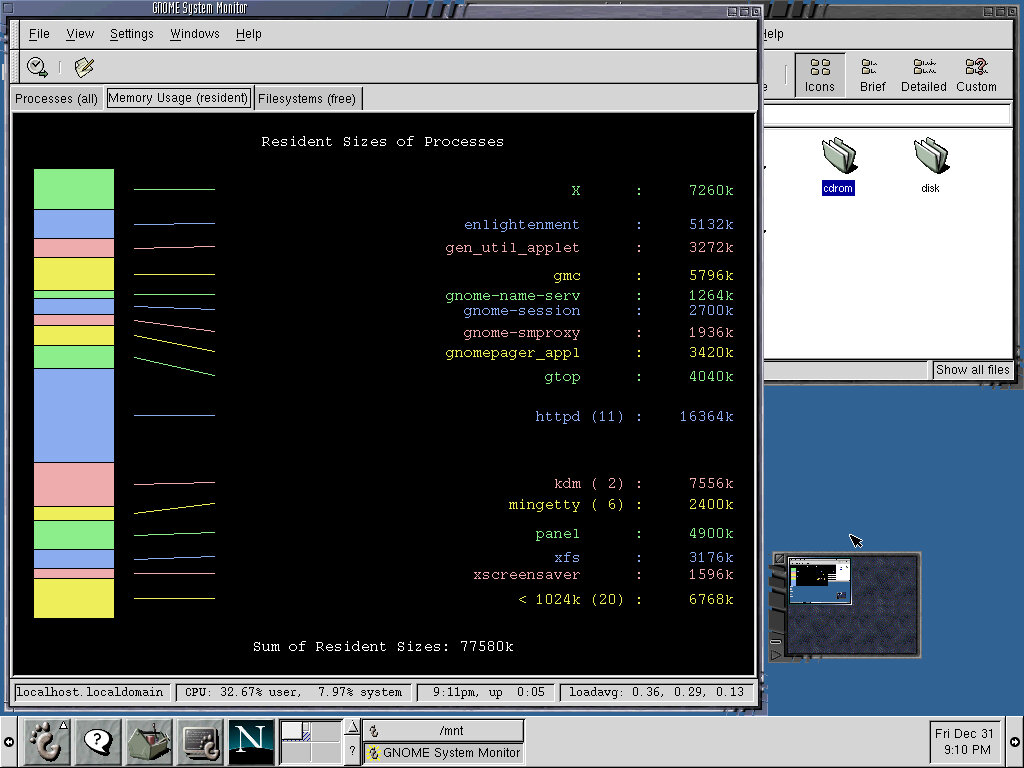The height and width of the screenshot is (768, 1024).
Task: Select the disk folder icon
Action: (x=930, y=157)
